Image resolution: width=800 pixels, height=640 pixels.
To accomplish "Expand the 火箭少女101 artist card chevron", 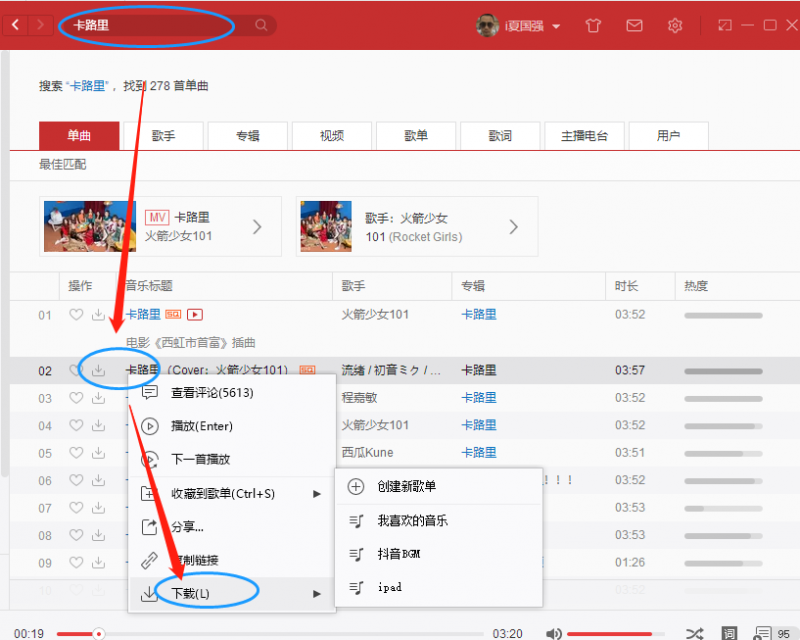I will pos(514,227).
